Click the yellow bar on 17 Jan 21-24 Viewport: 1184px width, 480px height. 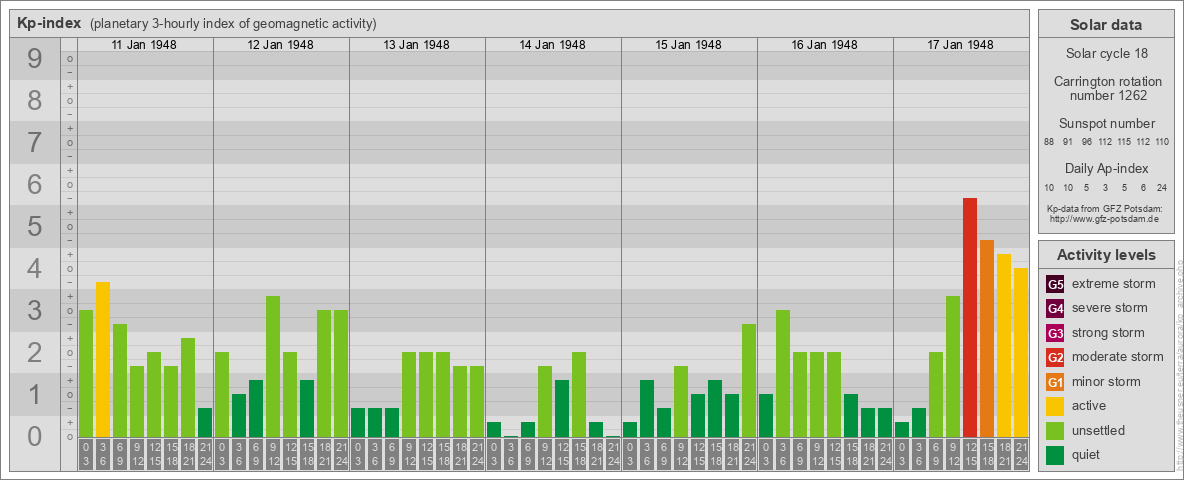point(1021,352)
